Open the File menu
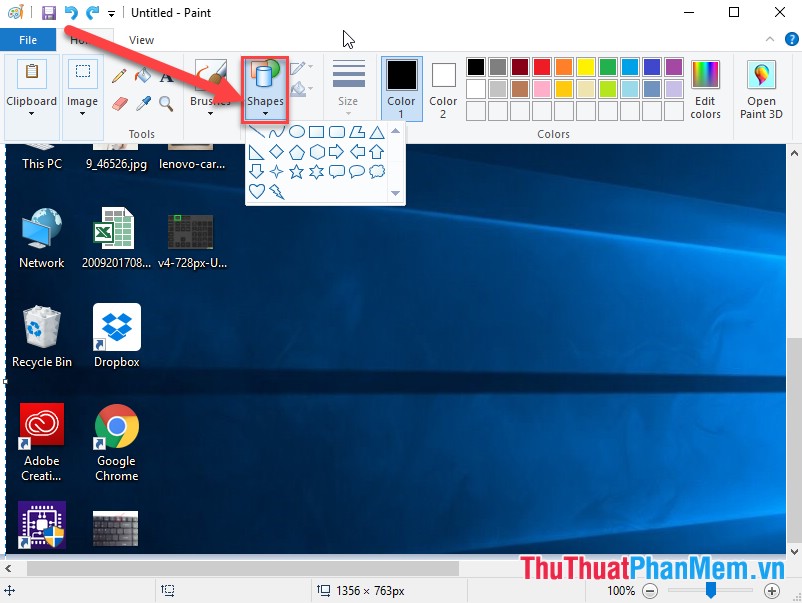 click(28, 39)
